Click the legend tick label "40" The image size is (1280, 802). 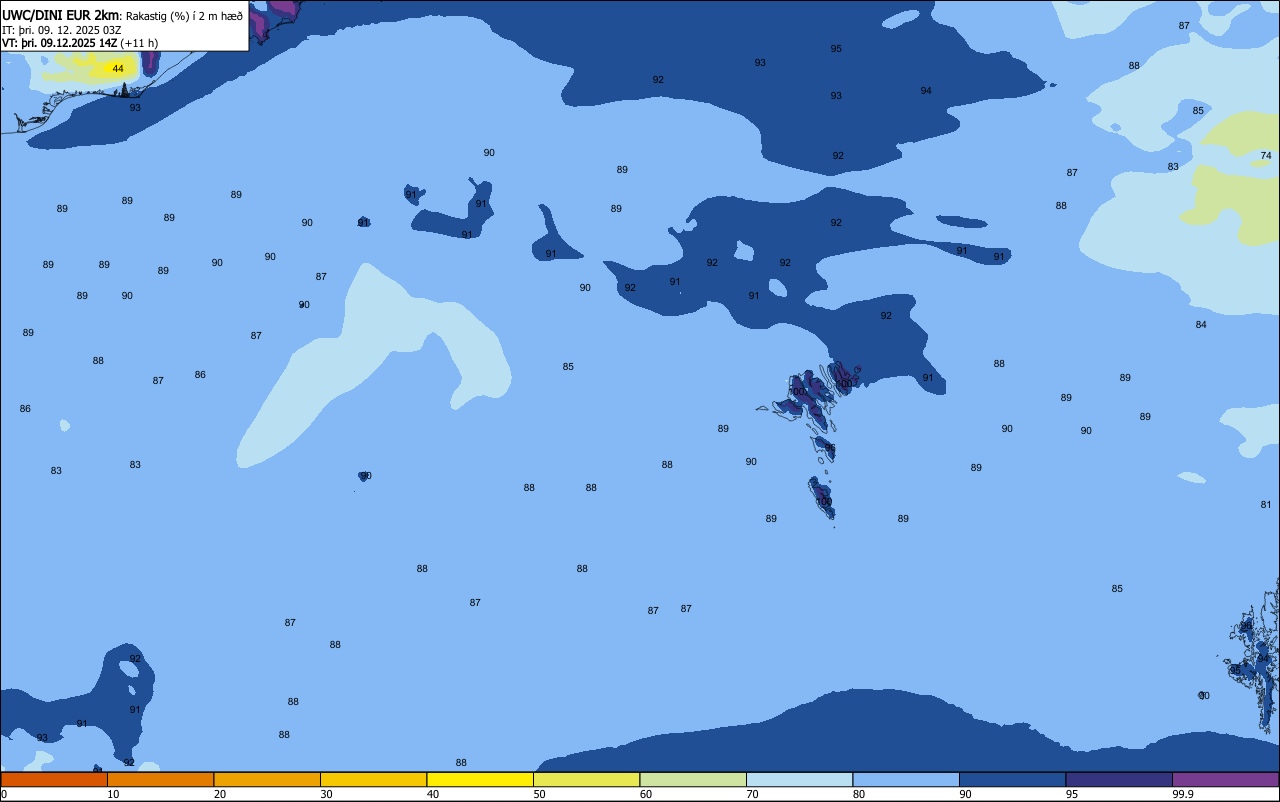coord(433,794)
